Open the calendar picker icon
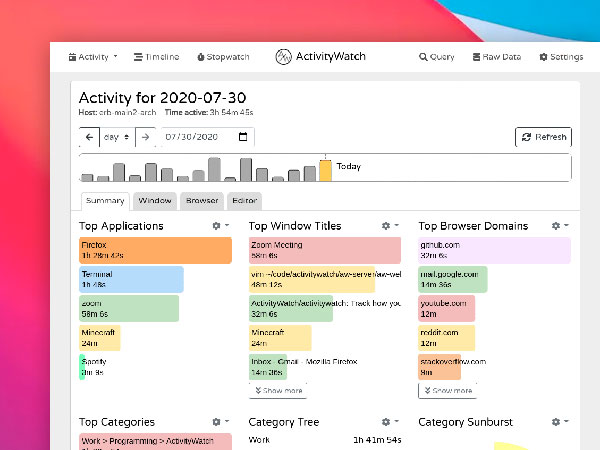Viewport: 600px width, 450px height. point(243,137)
